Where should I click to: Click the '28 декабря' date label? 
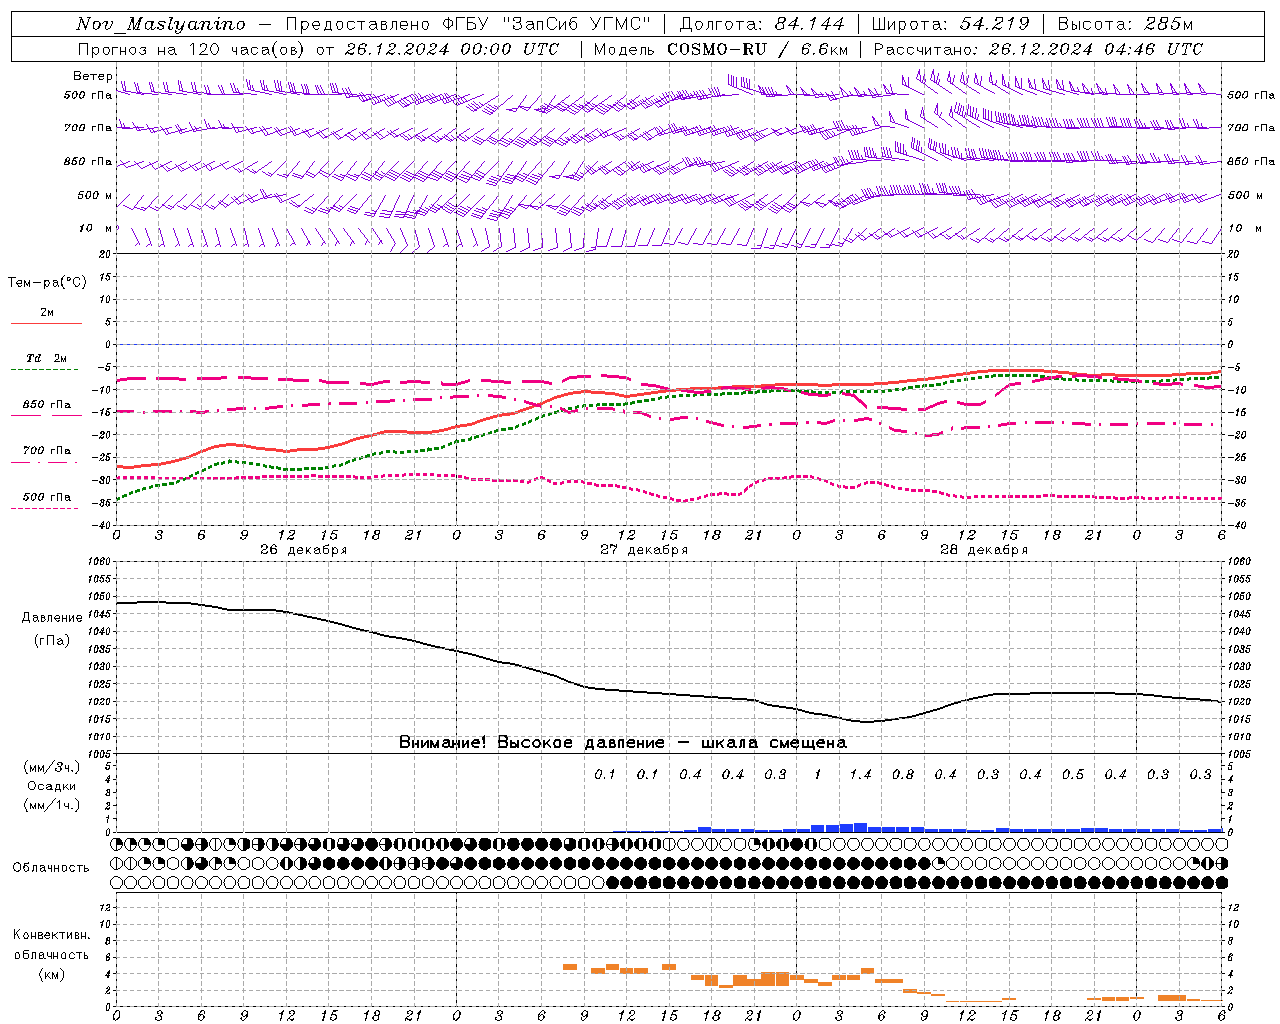click(984, 550)
